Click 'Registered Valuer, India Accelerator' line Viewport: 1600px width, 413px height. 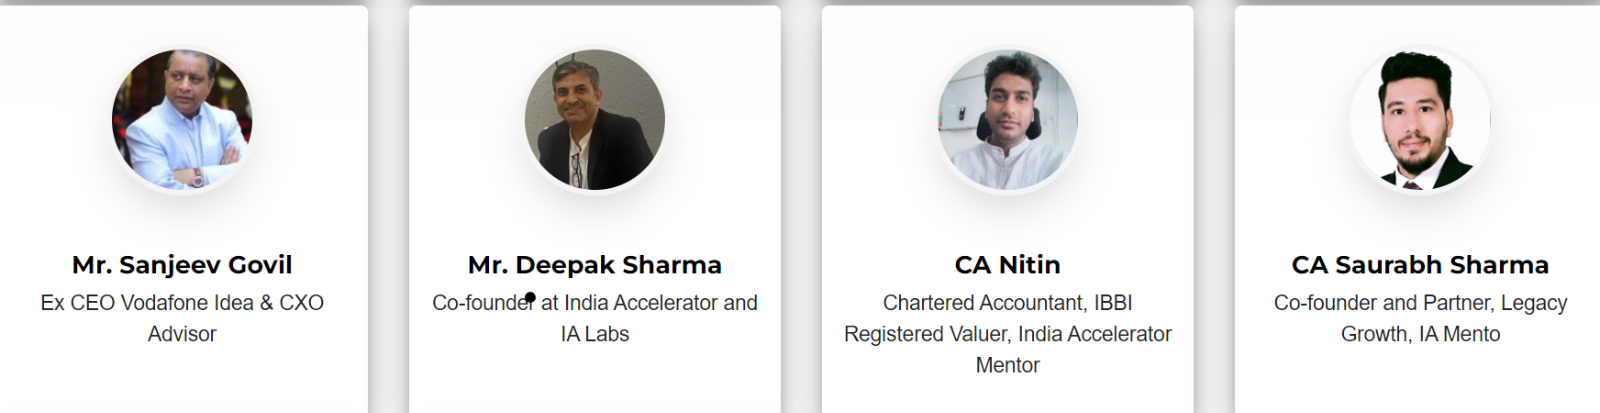click(1008, 334)
